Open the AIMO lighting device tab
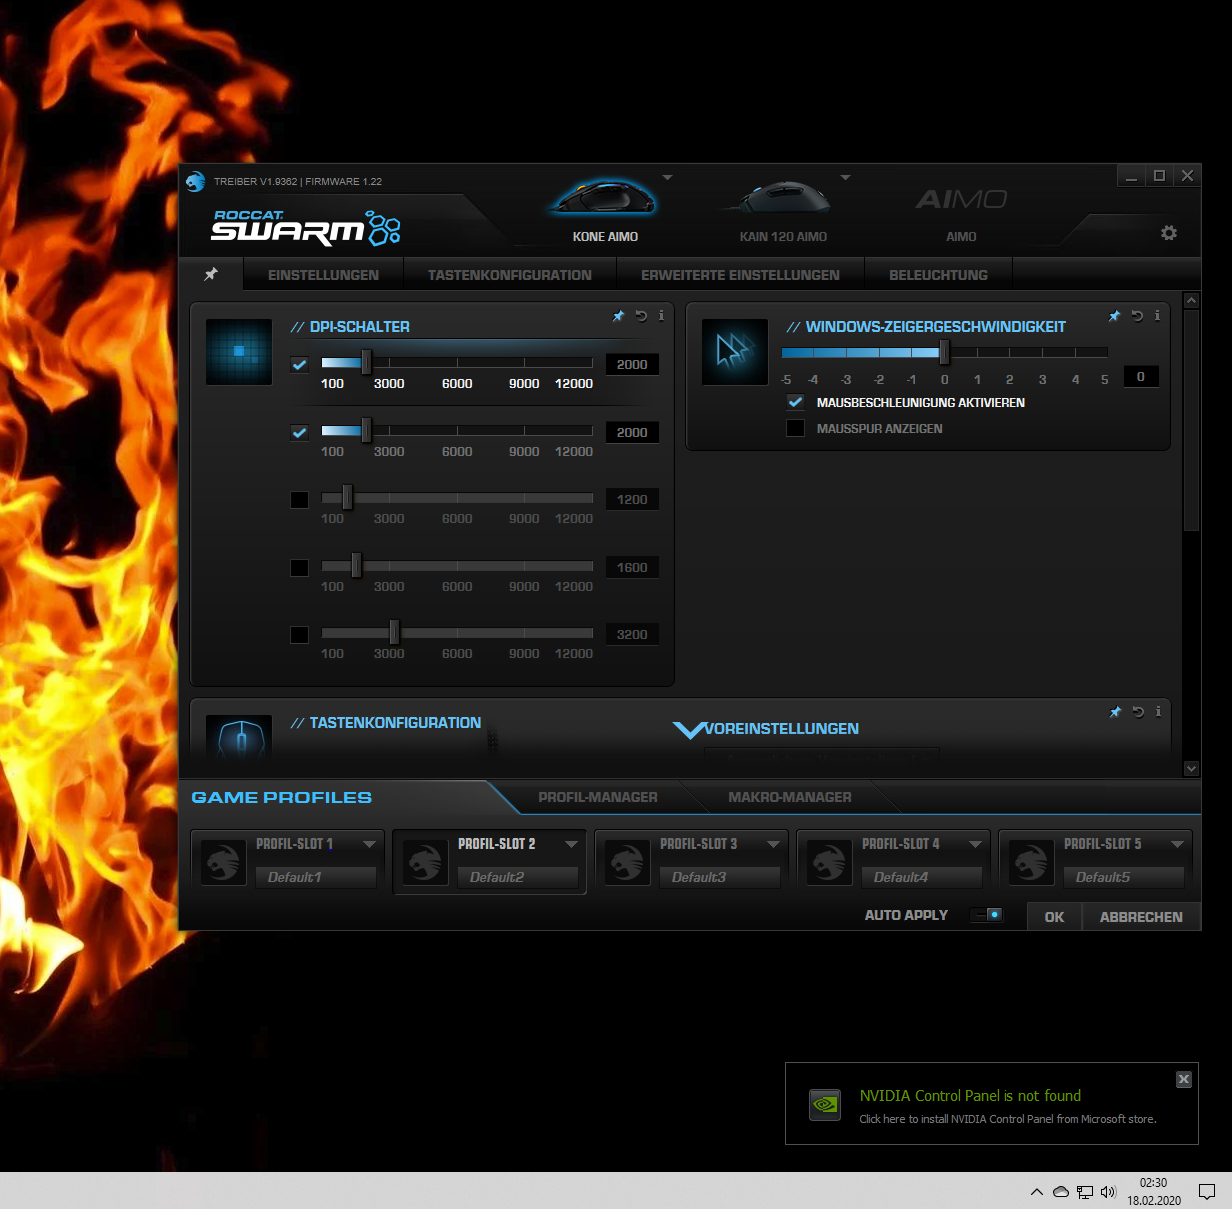This screenshot has height=1209, width=1232. click(x=961, y=210)
